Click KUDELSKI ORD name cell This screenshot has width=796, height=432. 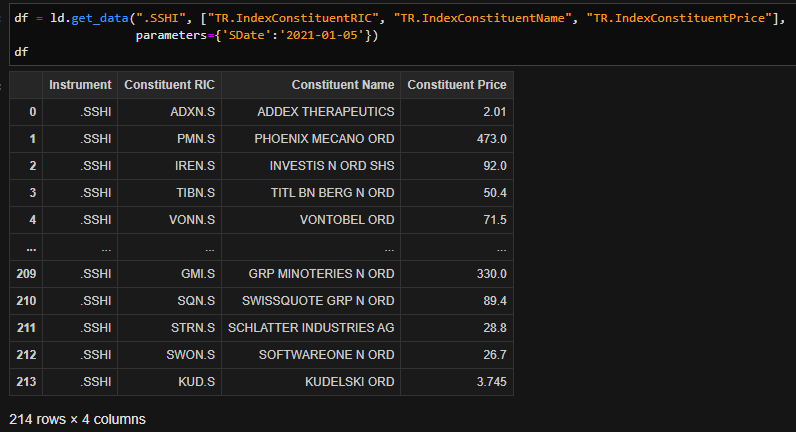[311, 382]
